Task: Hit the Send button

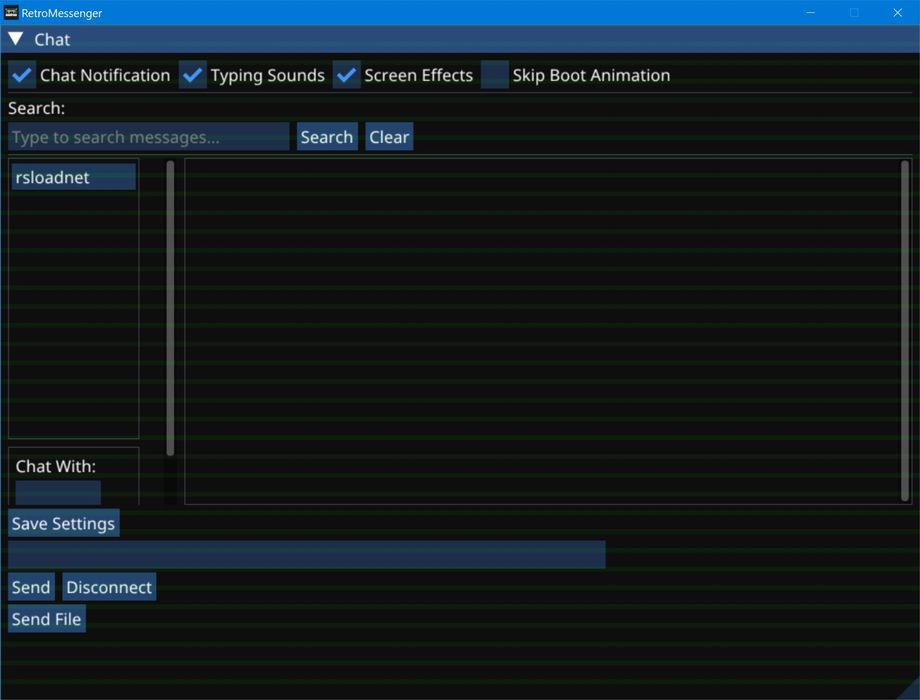Action: pos(31,587)
